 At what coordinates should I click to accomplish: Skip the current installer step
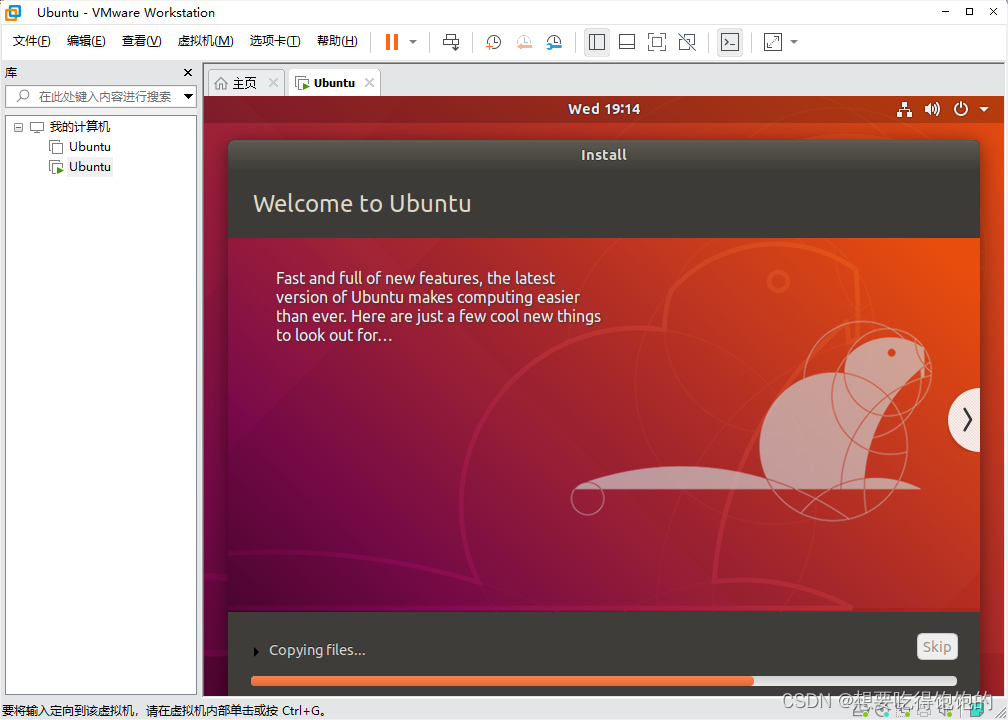pos(937,647)
